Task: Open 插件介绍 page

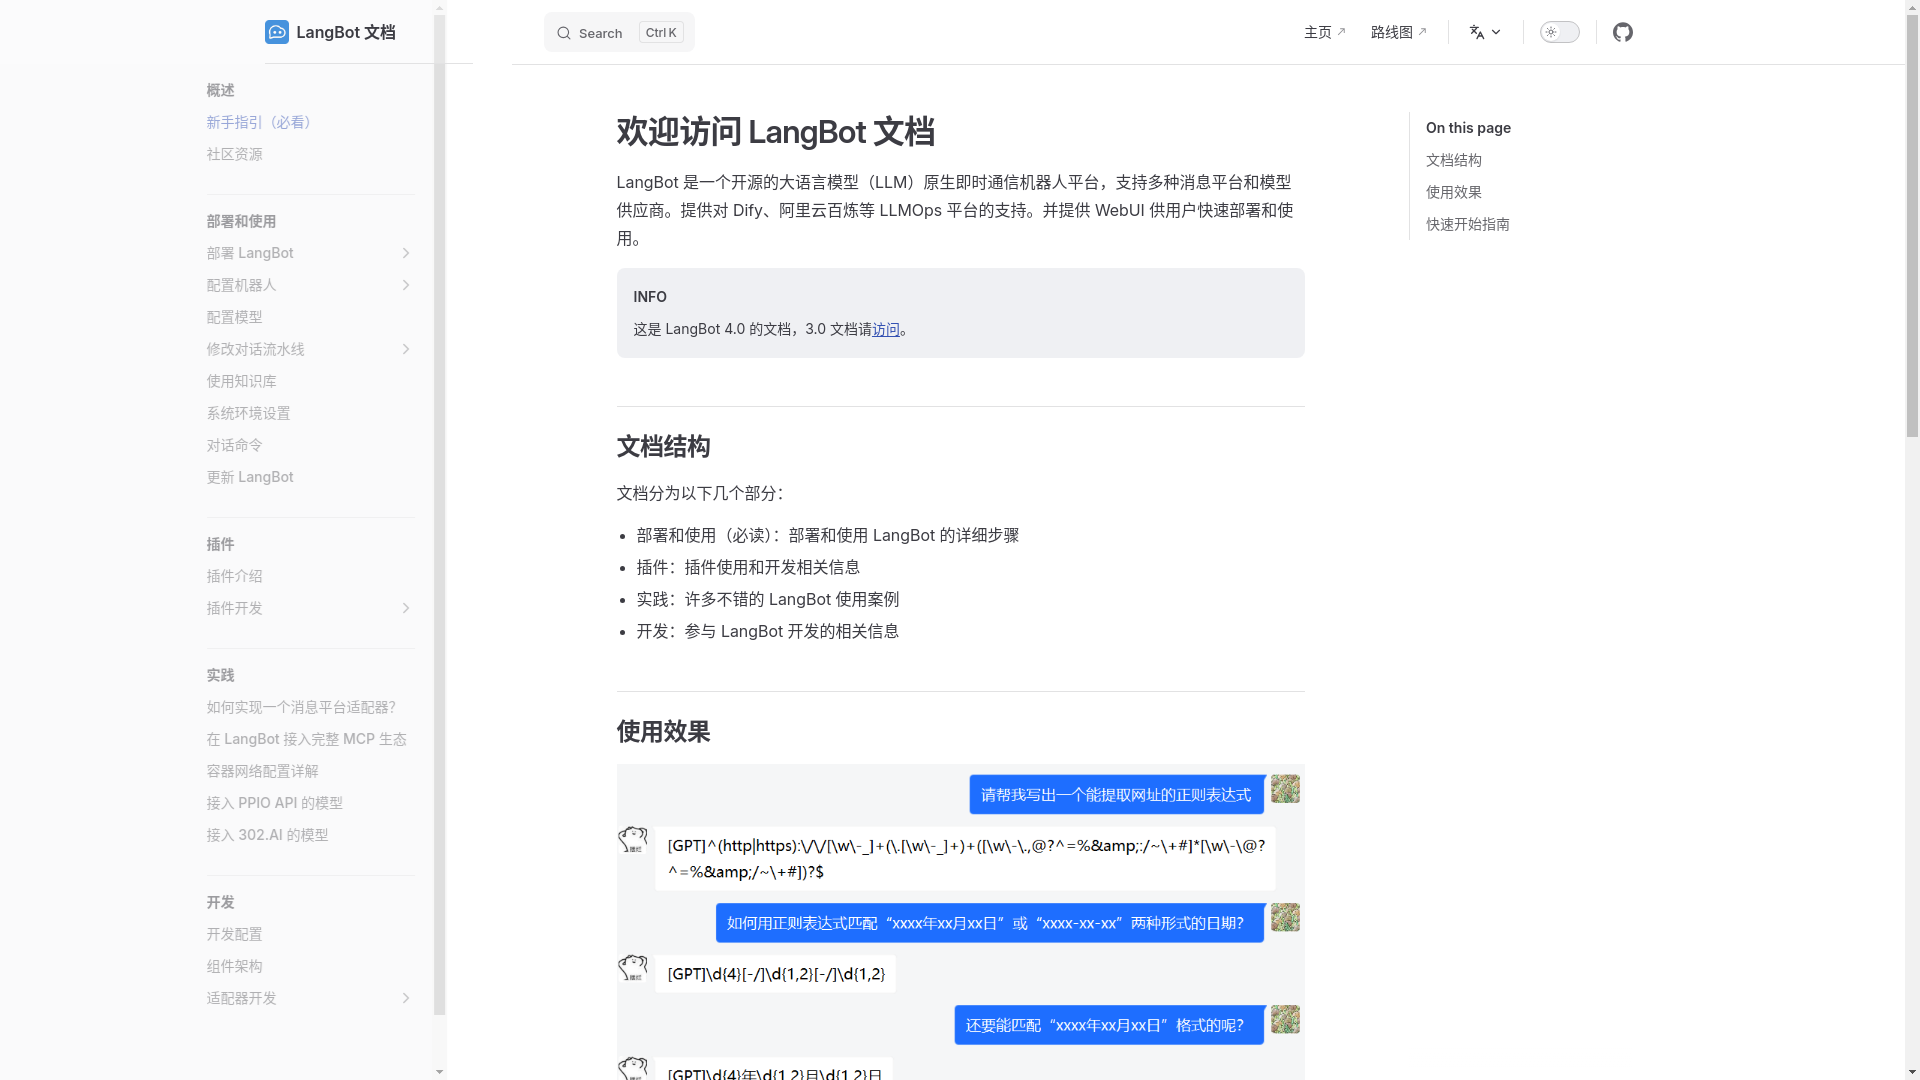Action: [x=234, y=576]
